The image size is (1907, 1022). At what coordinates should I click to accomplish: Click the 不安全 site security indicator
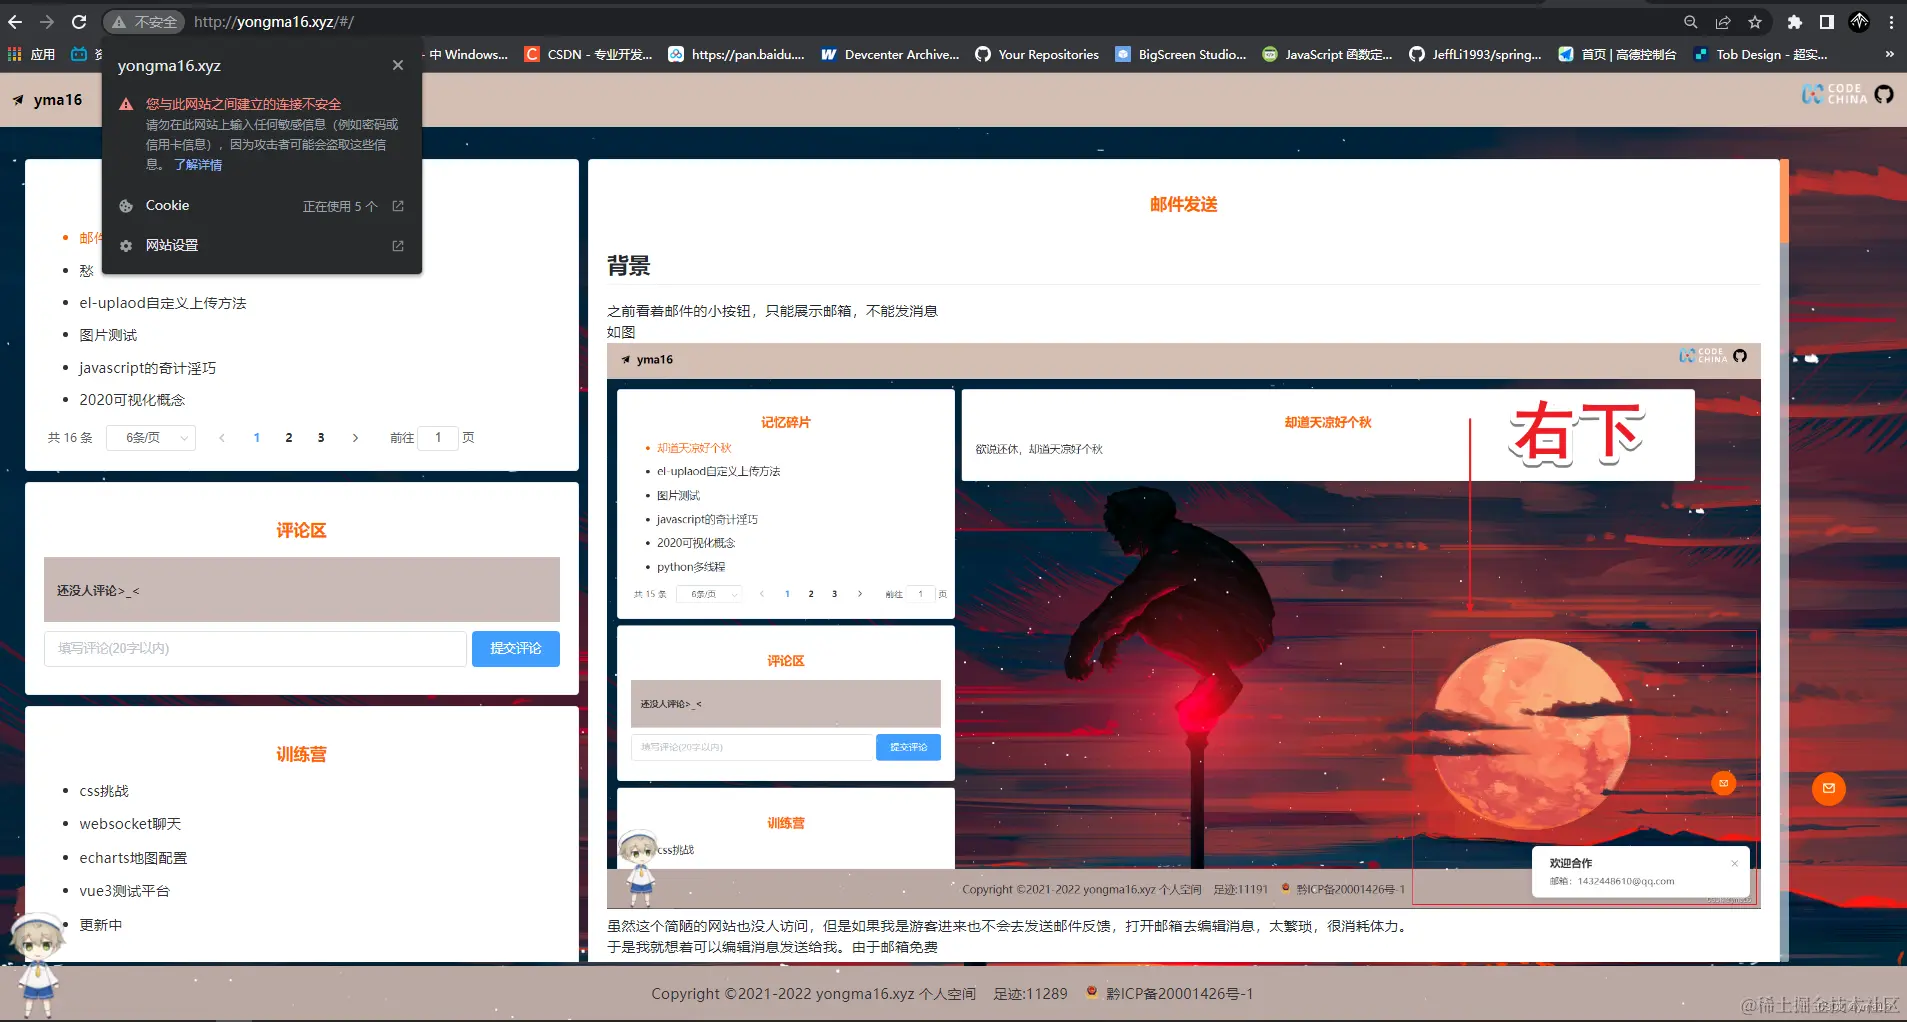[x=143, y=21]
